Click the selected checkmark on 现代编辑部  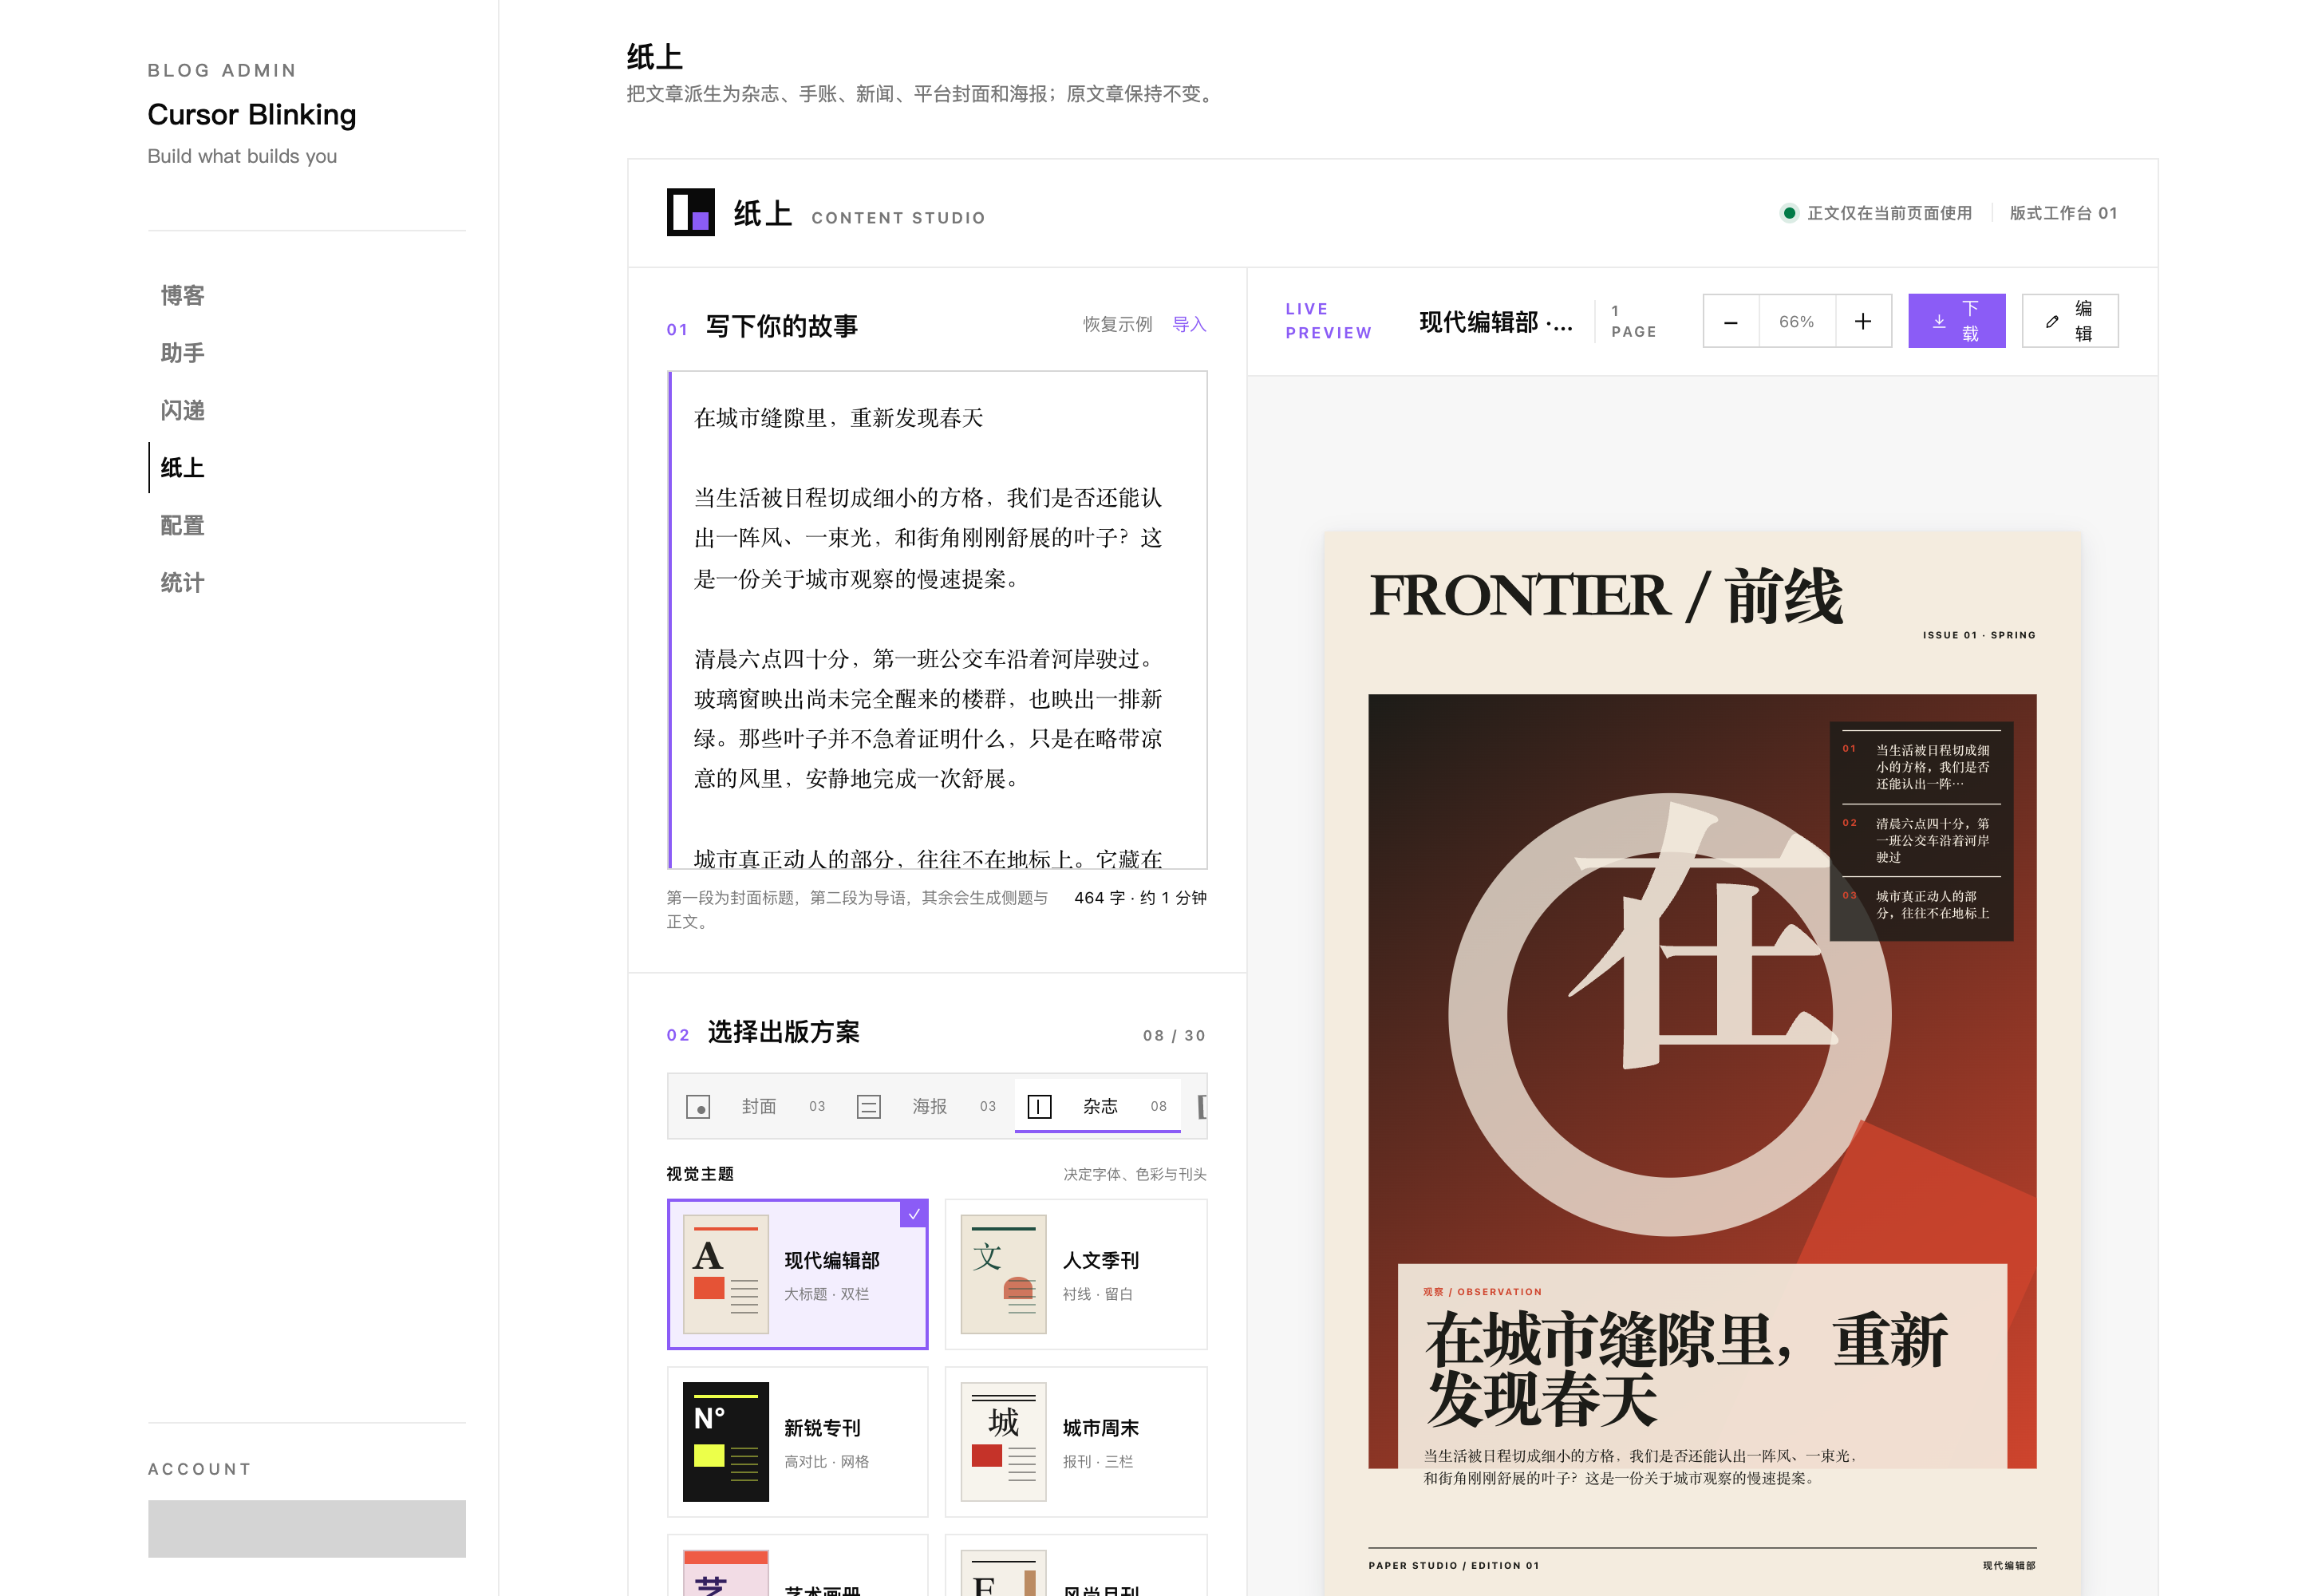[914, 1214]
